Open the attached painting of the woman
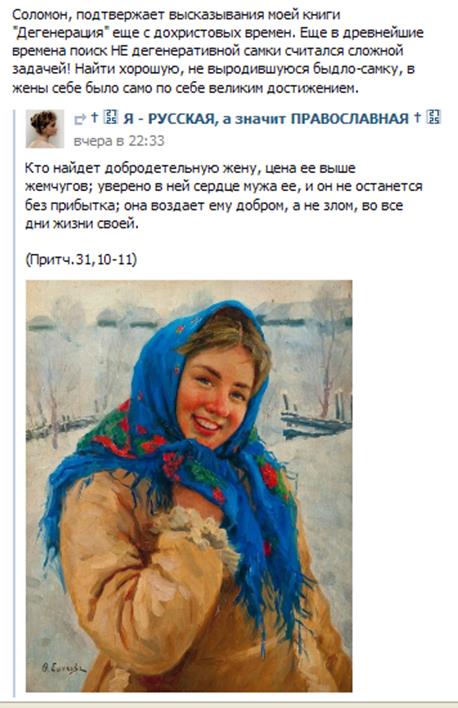This screenshot has width=458, height=708. click(189, 486)
